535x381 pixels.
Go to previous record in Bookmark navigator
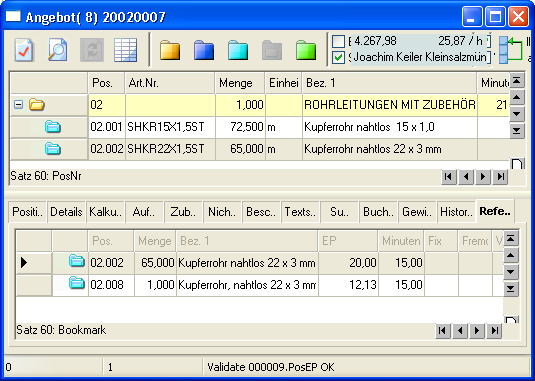pos(460,331)
